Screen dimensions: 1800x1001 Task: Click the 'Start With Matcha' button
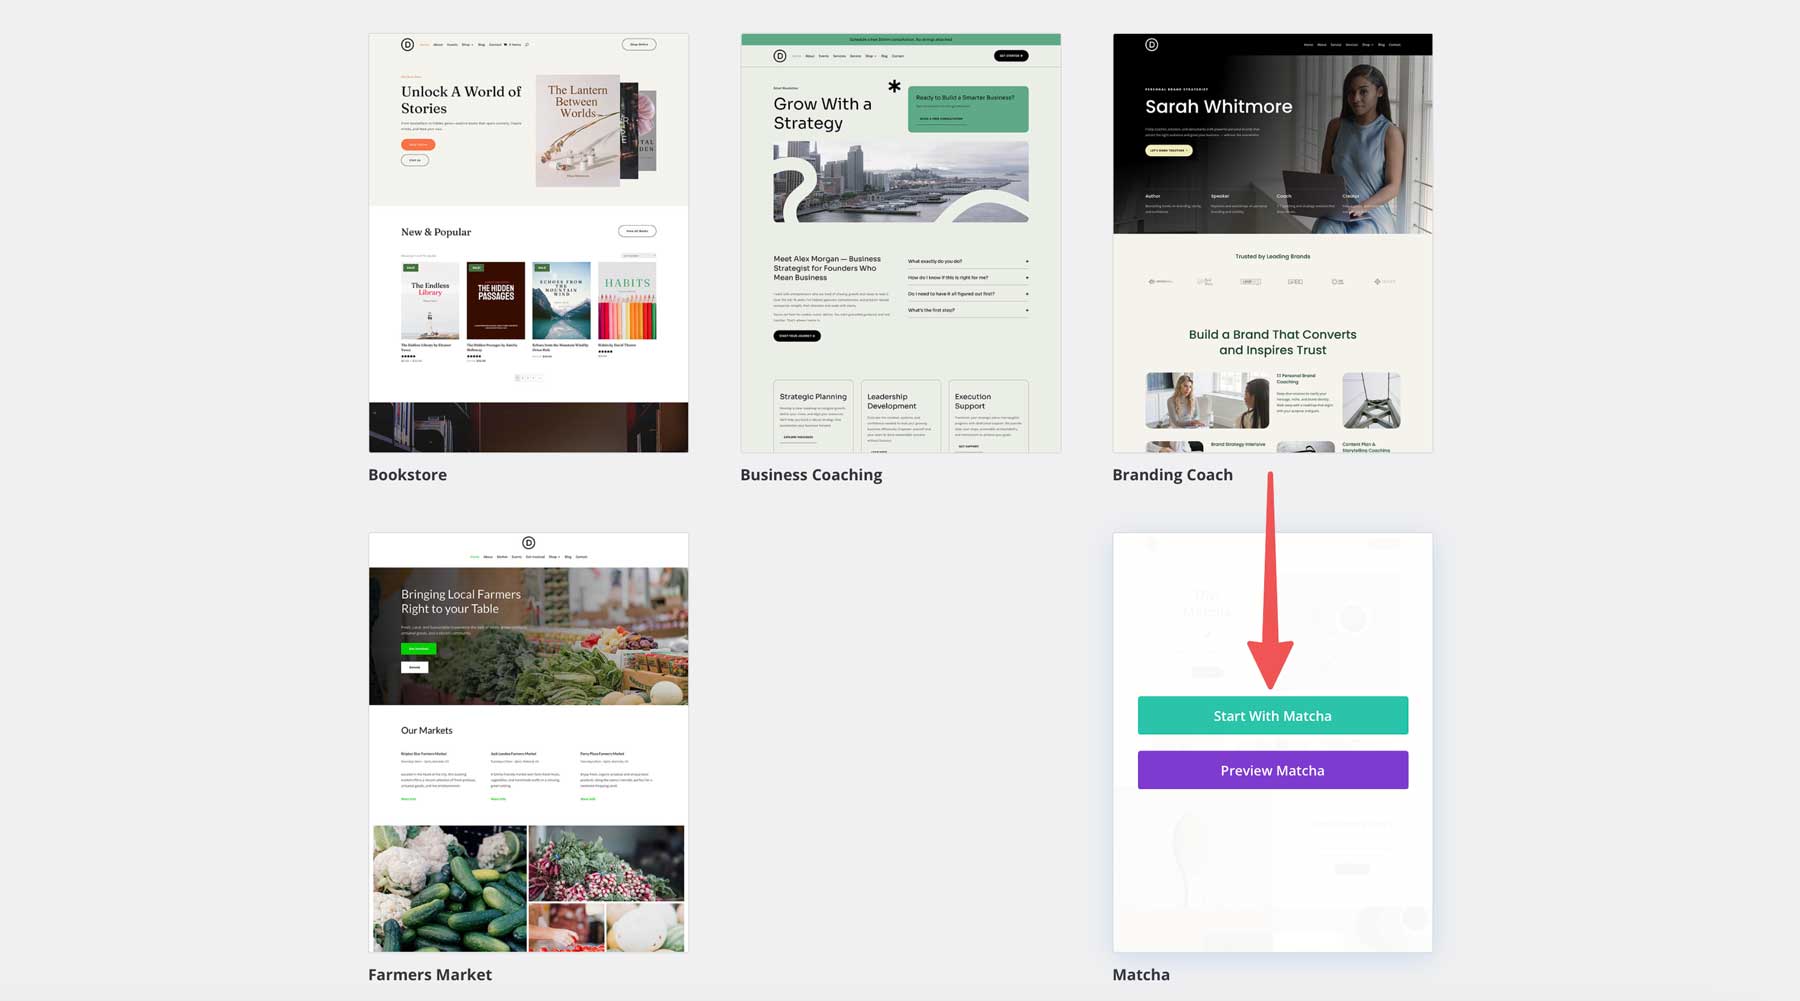pos(1272,715)
